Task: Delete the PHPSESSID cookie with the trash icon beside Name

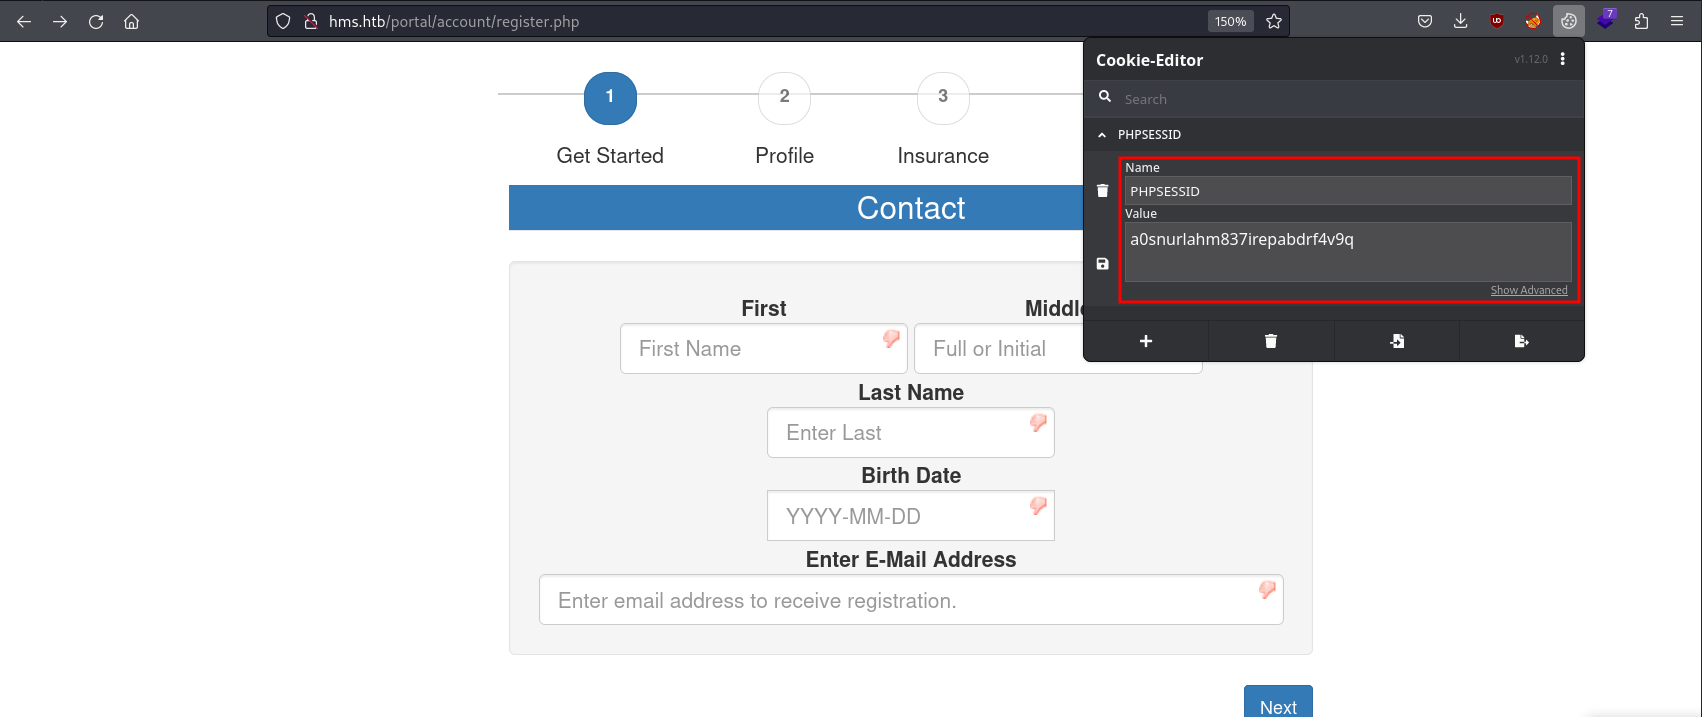Action: (1102, 190)
